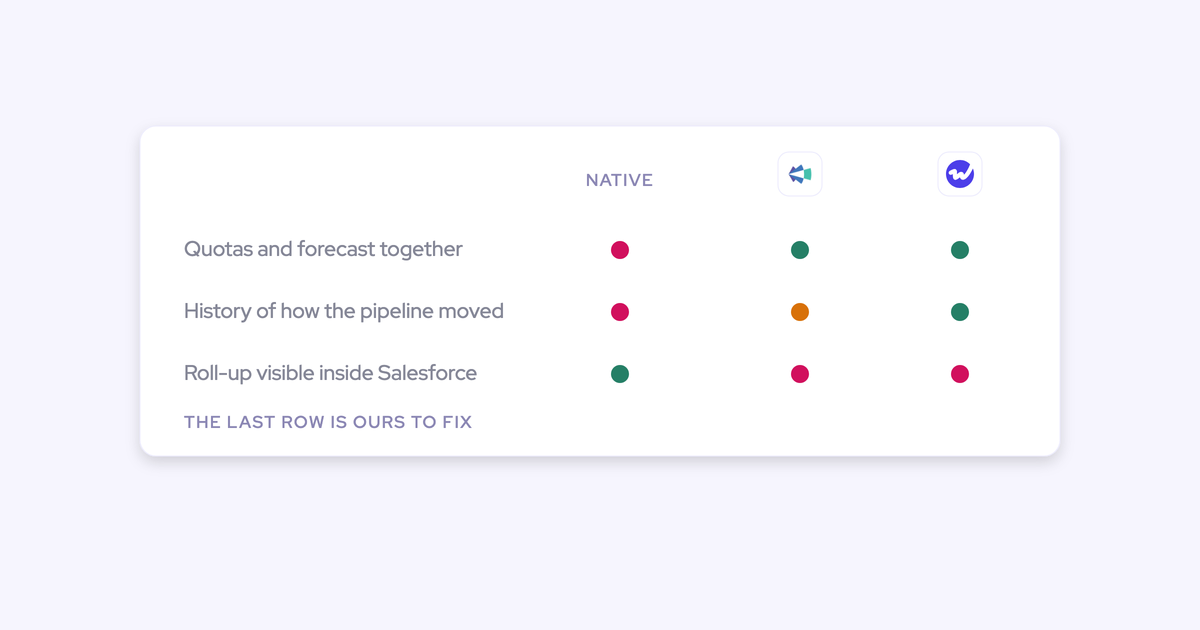This screenshot has width=1200, height=630.
Task: Click the green dot under blue arrow logo, quotas row
Action: (800, 250)
